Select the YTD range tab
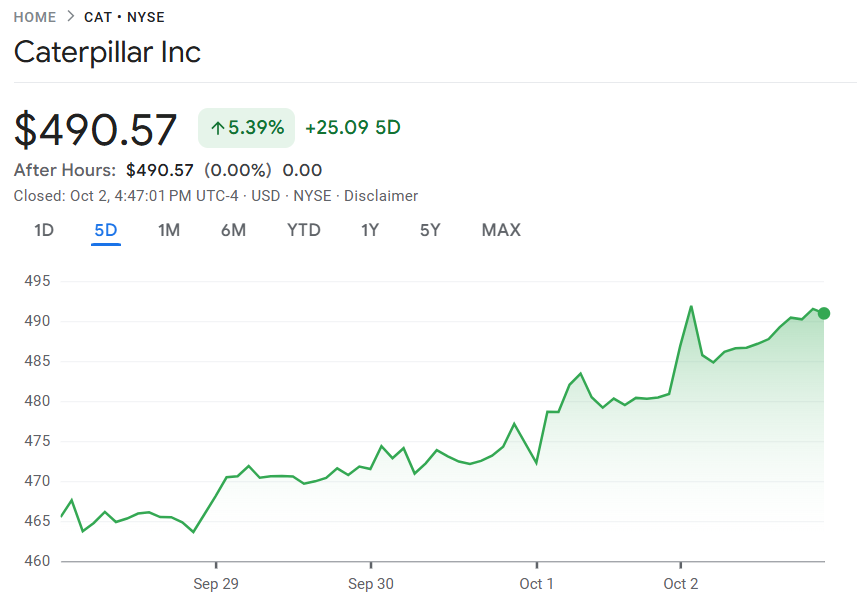 click(304, 230)
